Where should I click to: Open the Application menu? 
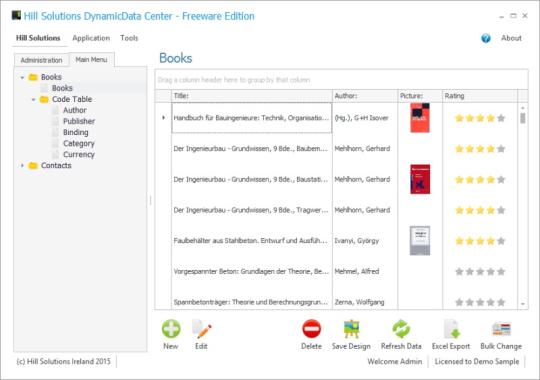click(91, 38)
